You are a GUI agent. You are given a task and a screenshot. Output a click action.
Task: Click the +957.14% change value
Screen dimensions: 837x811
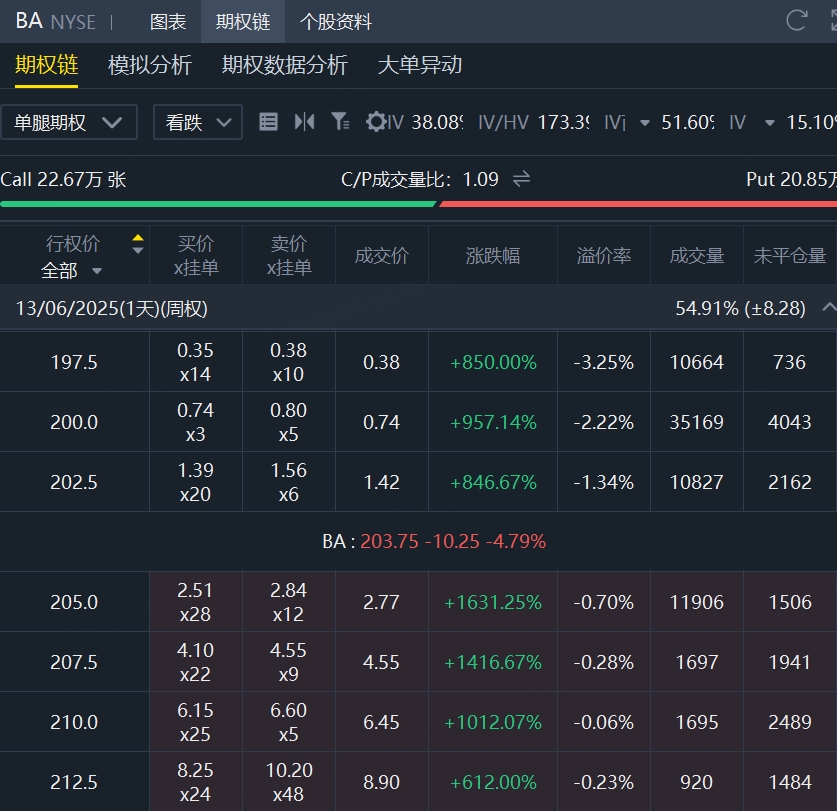pos(493,422)
